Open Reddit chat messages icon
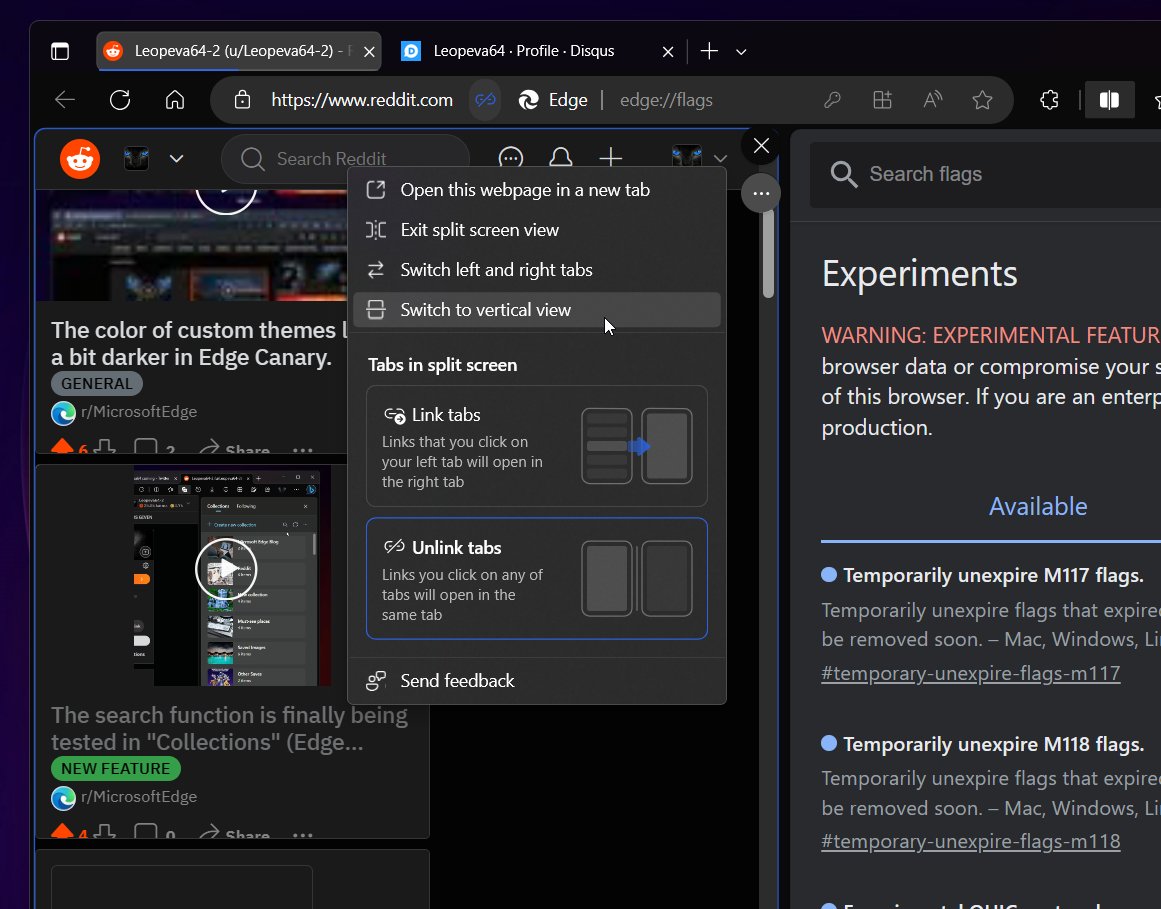Screen dimensions: 1161x909 (511, 158)
